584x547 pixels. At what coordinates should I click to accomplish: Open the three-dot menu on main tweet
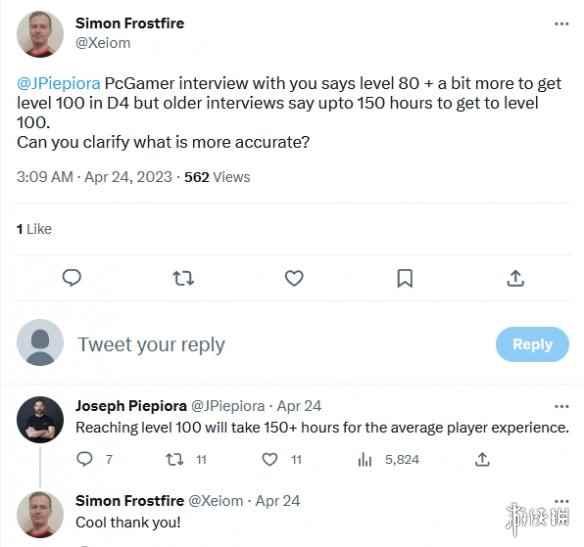[561, 24]
